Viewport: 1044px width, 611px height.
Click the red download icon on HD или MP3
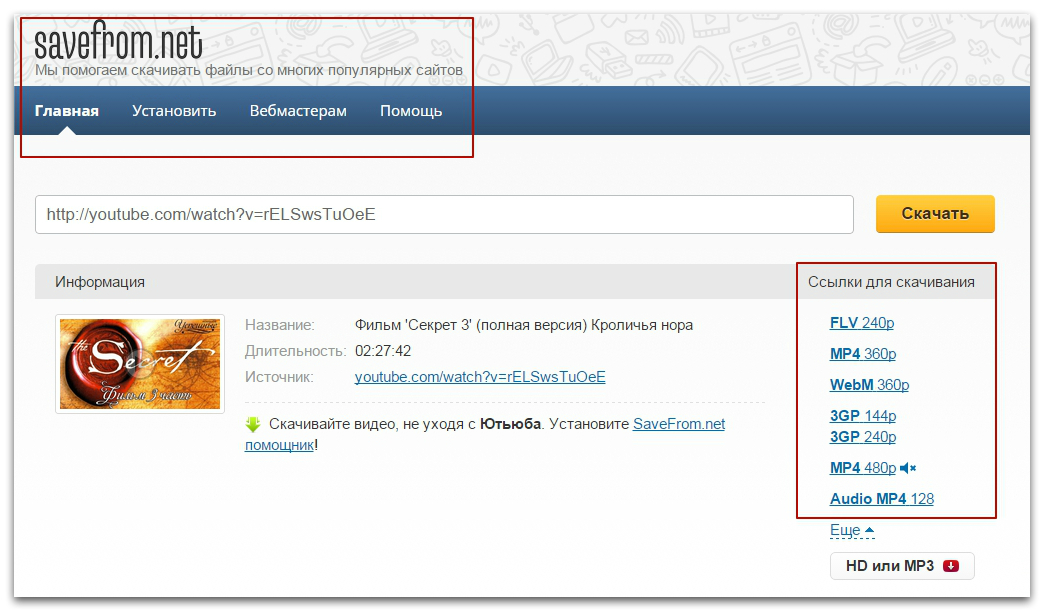[x=951, y=566]
